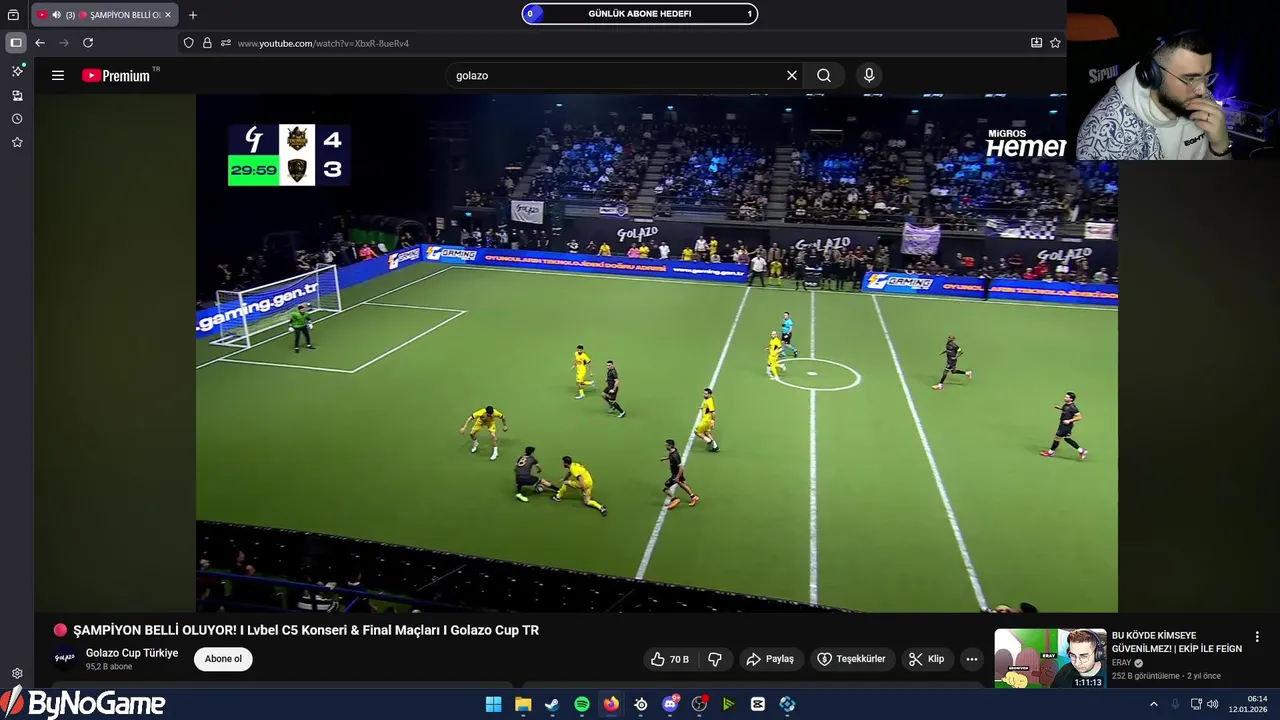Open Steam from taskbar
This screenshot has width=1280, height=720.
pos(552,704)
